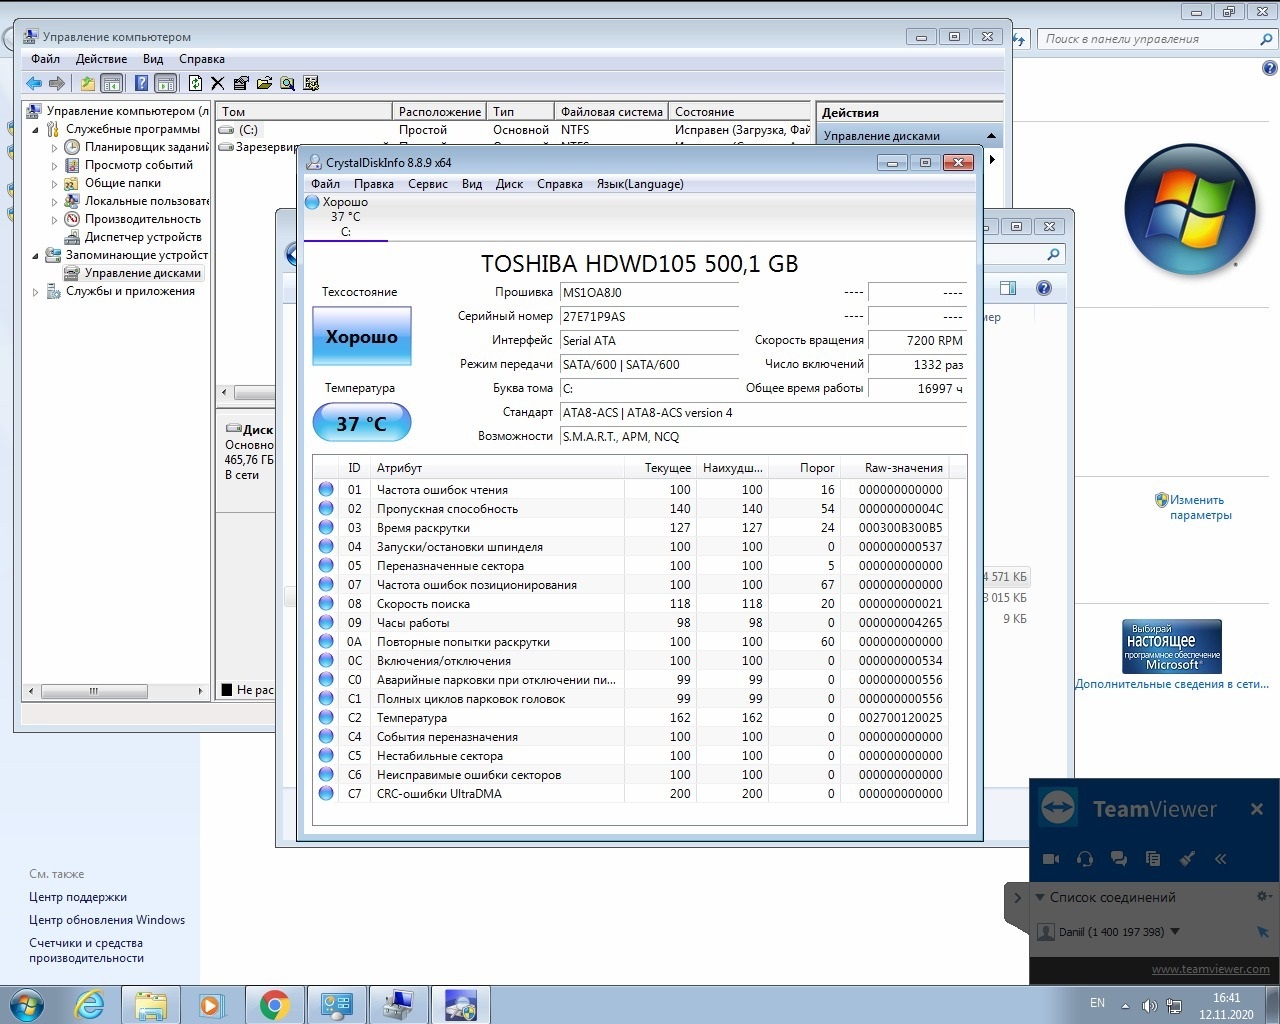Collapse TeamViewer panel with double chevron
This screenshot has height=1024, width=1280.
tap(1221, 858)
